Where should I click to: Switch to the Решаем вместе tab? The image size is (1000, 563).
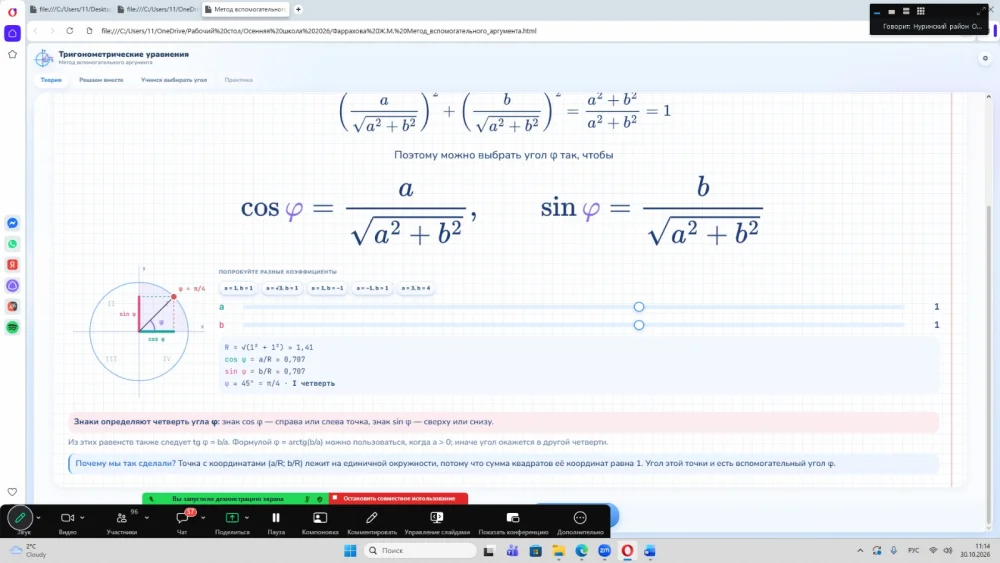(x=101, y=80)
